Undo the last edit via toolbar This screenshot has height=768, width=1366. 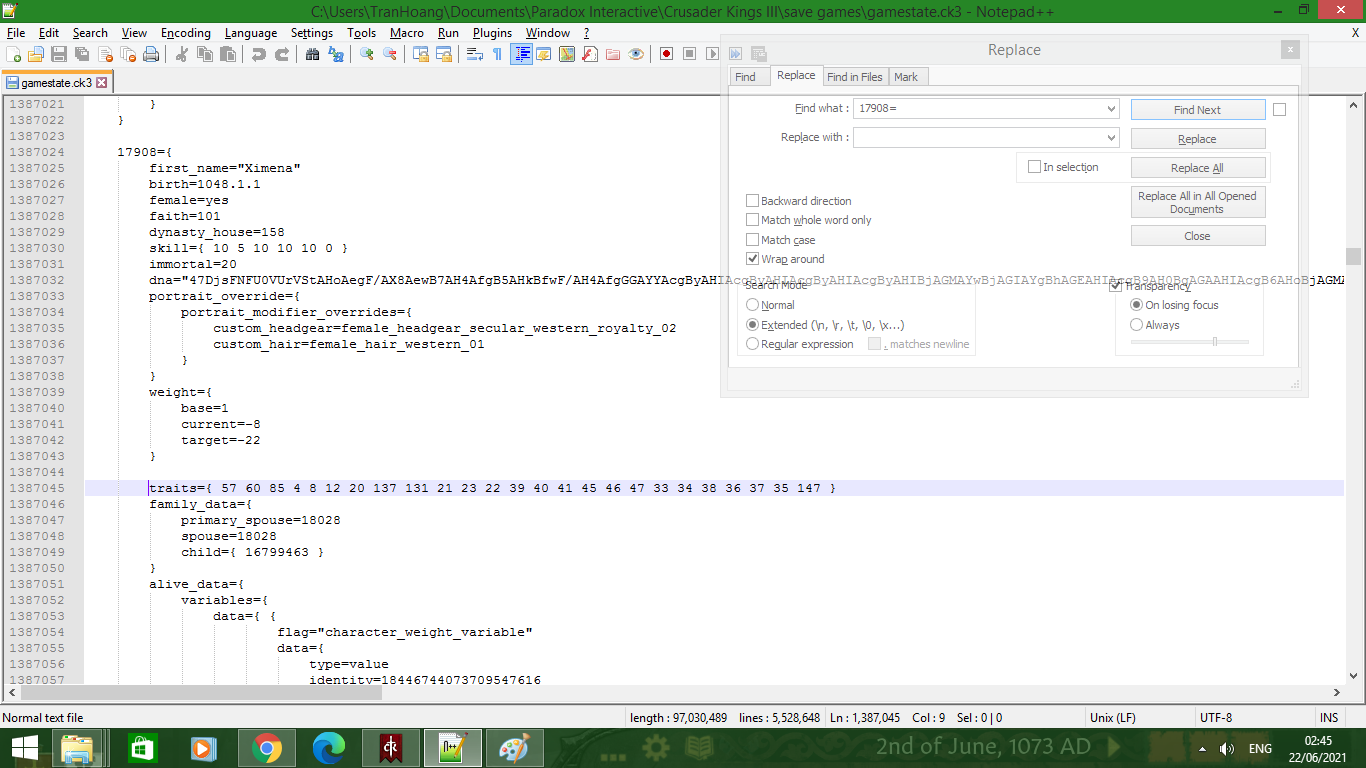pos(259,54)
